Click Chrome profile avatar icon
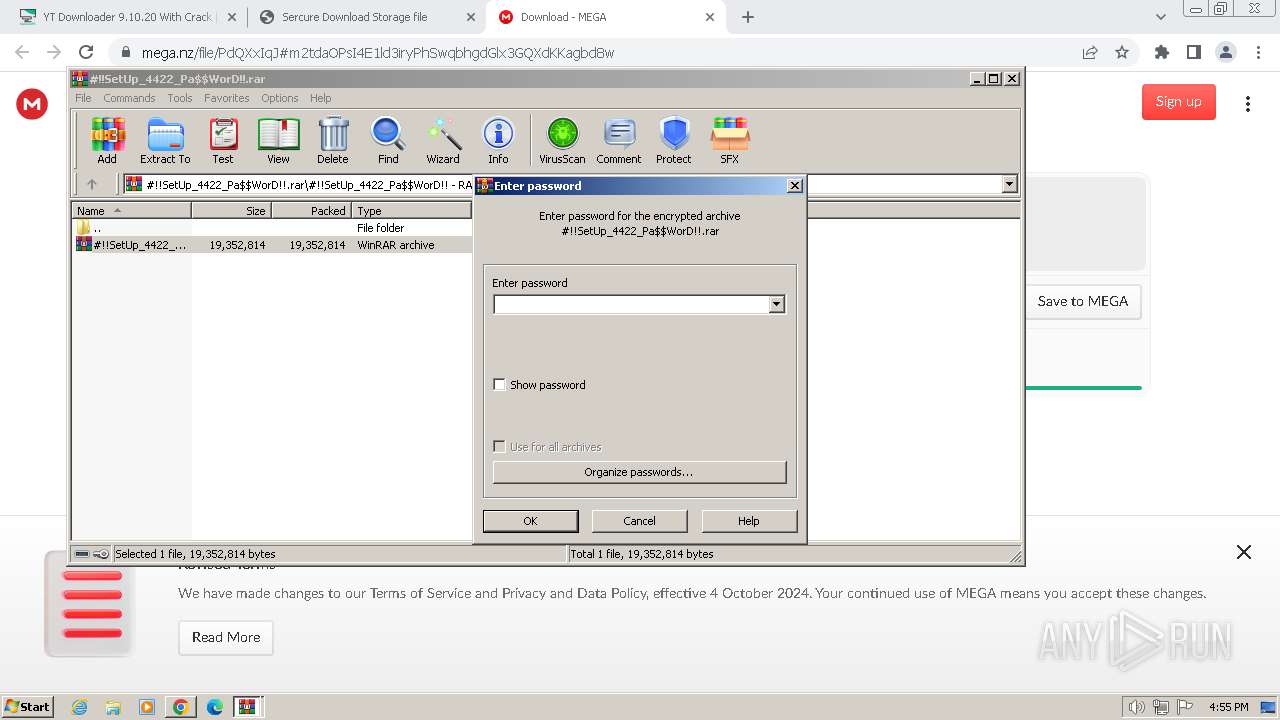1280x720 pixels. [1226, 52]
